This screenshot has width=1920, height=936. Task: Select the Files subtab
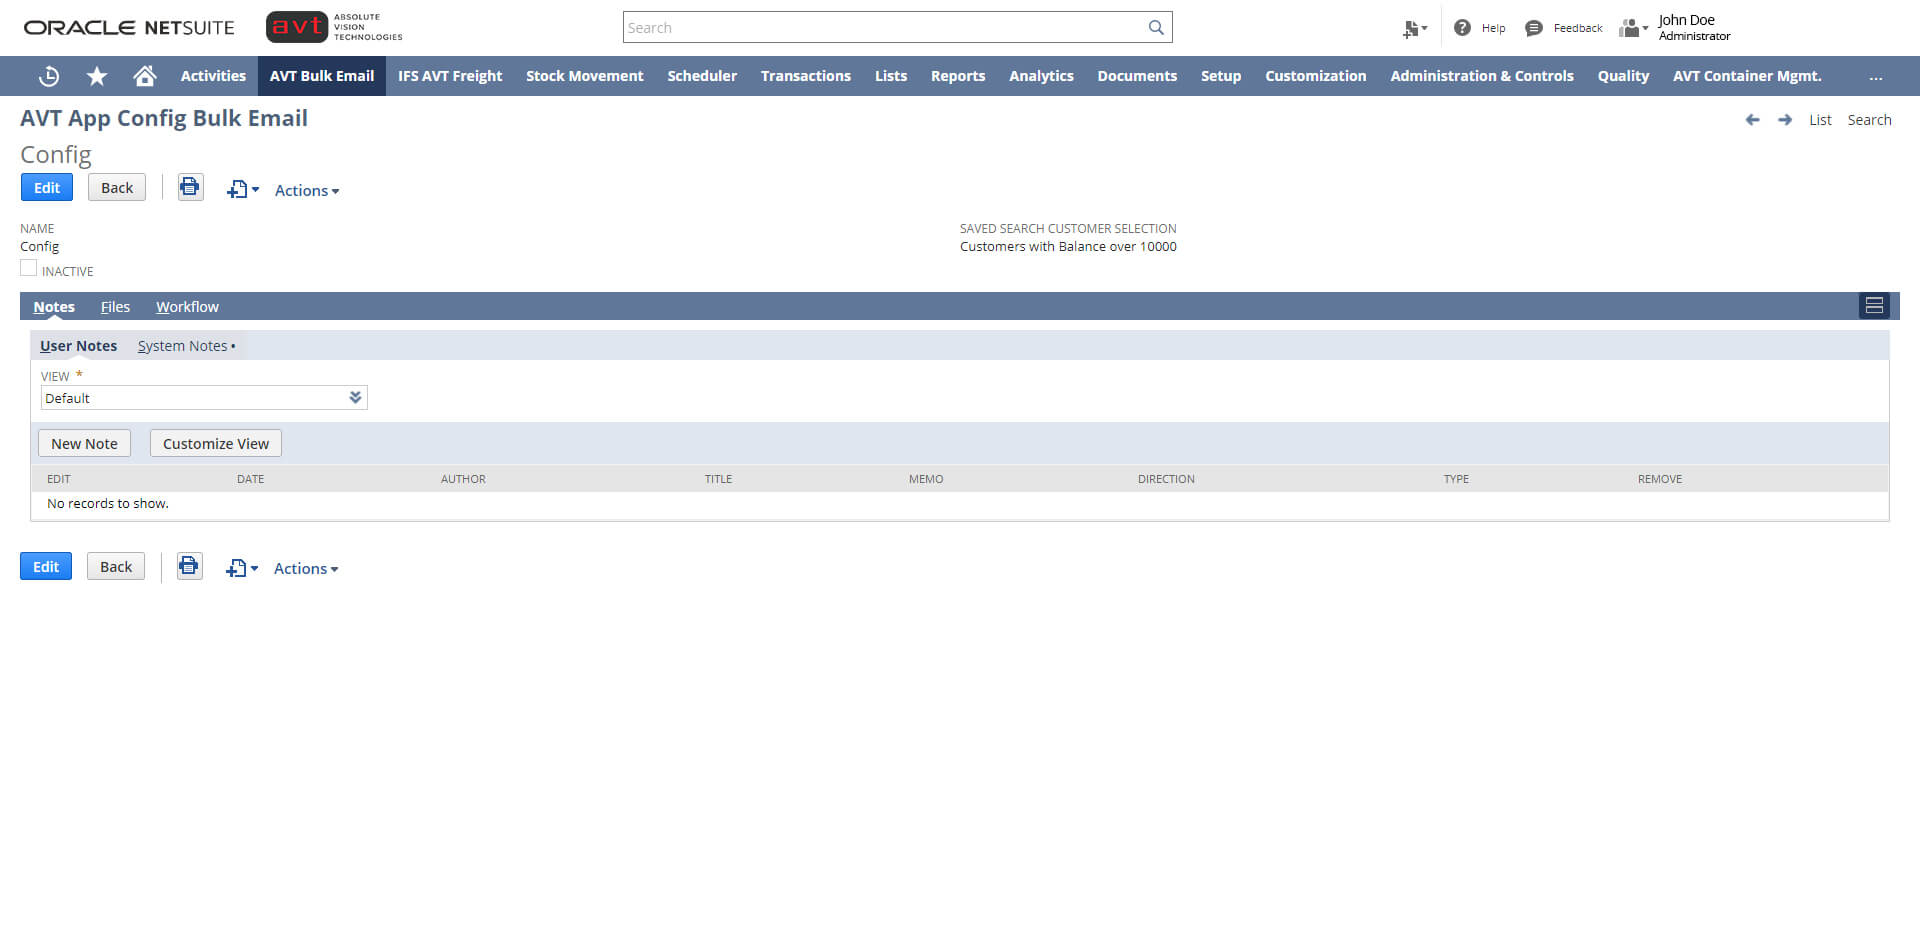115,306
